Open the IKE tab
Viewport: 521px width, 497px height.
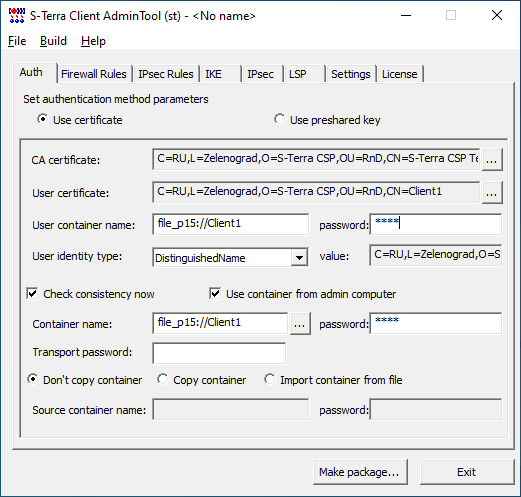tap(220, 74)
